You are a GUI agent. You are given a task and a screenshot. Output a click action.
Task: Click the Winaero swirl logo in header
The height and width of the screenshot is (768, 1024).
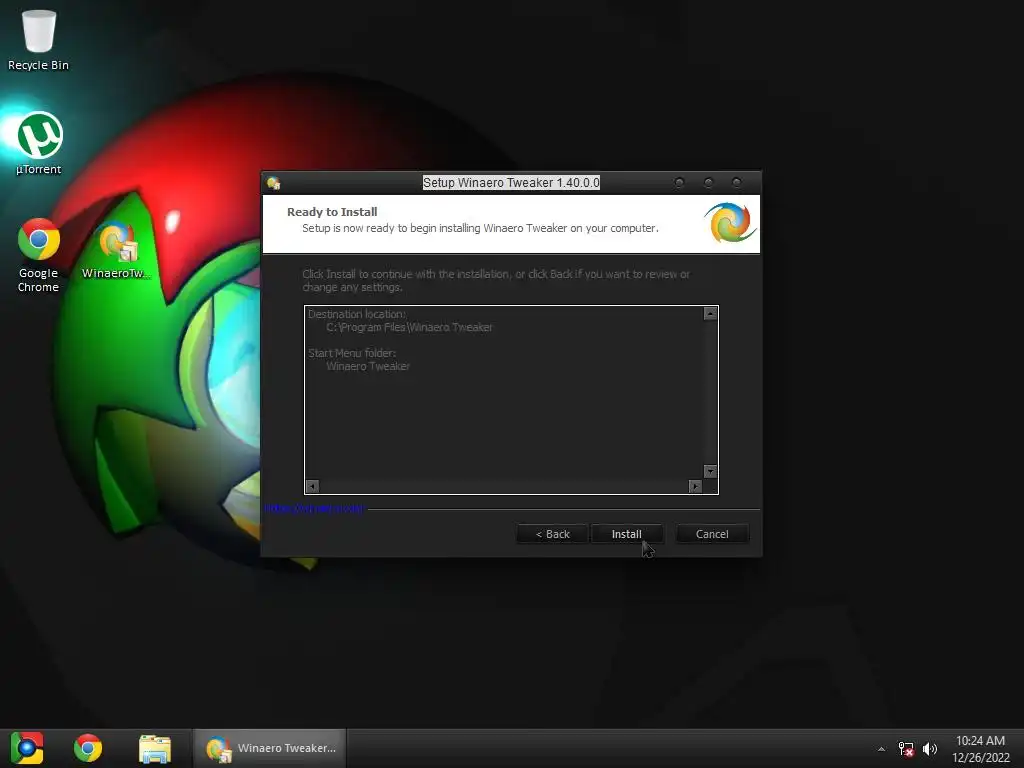pos(730,223)
